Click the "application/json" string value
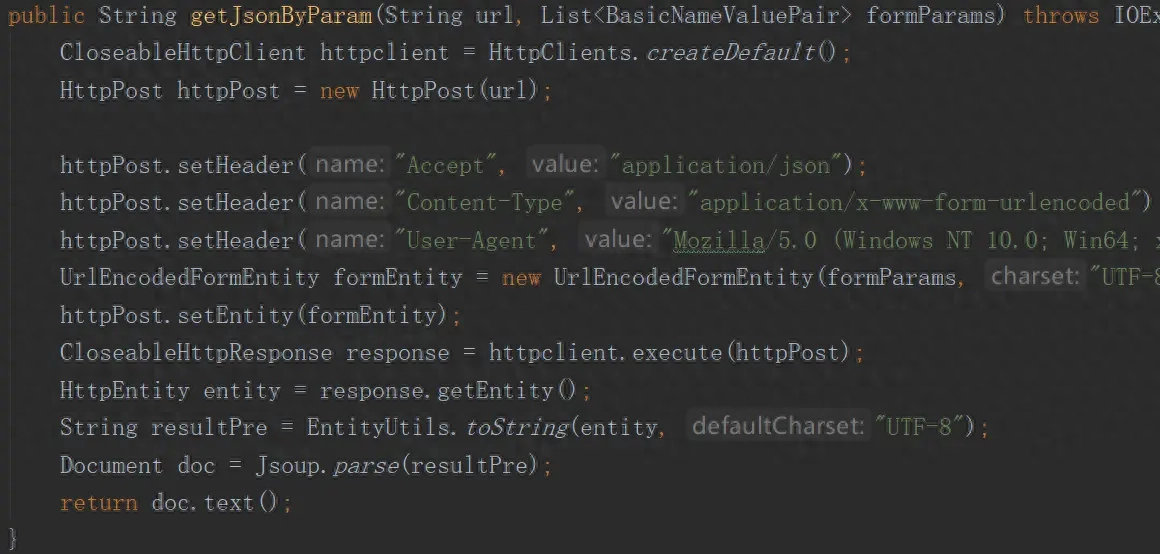 pos(726,165)
